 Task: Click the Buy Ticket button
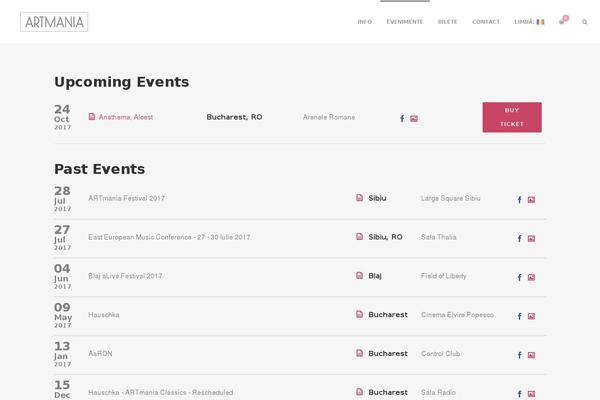[512, 117]
